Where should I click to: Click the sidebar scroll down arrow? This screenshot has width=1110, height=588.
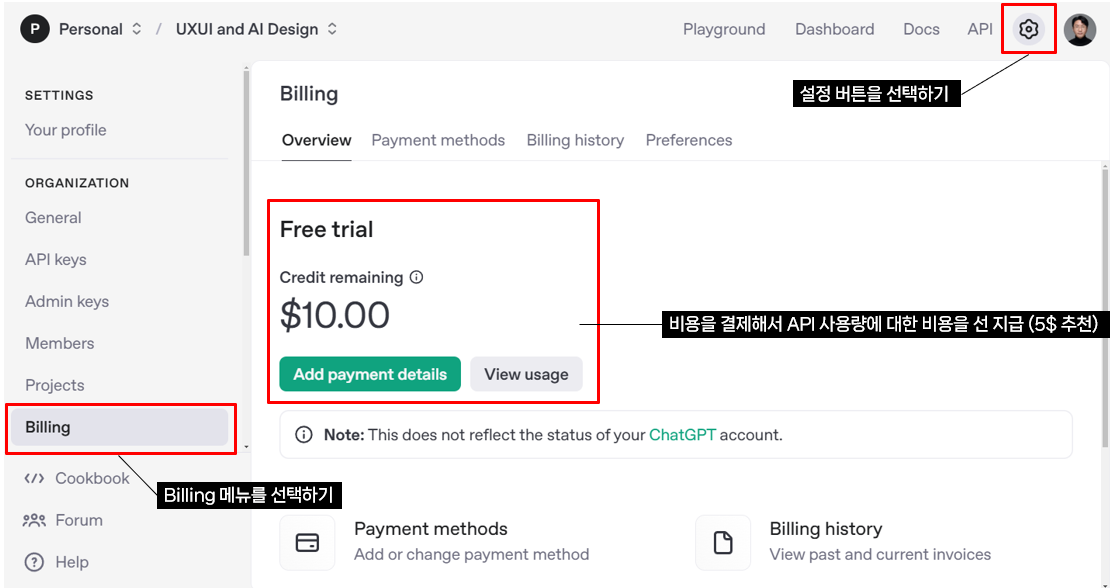click(x=246, y=447)
